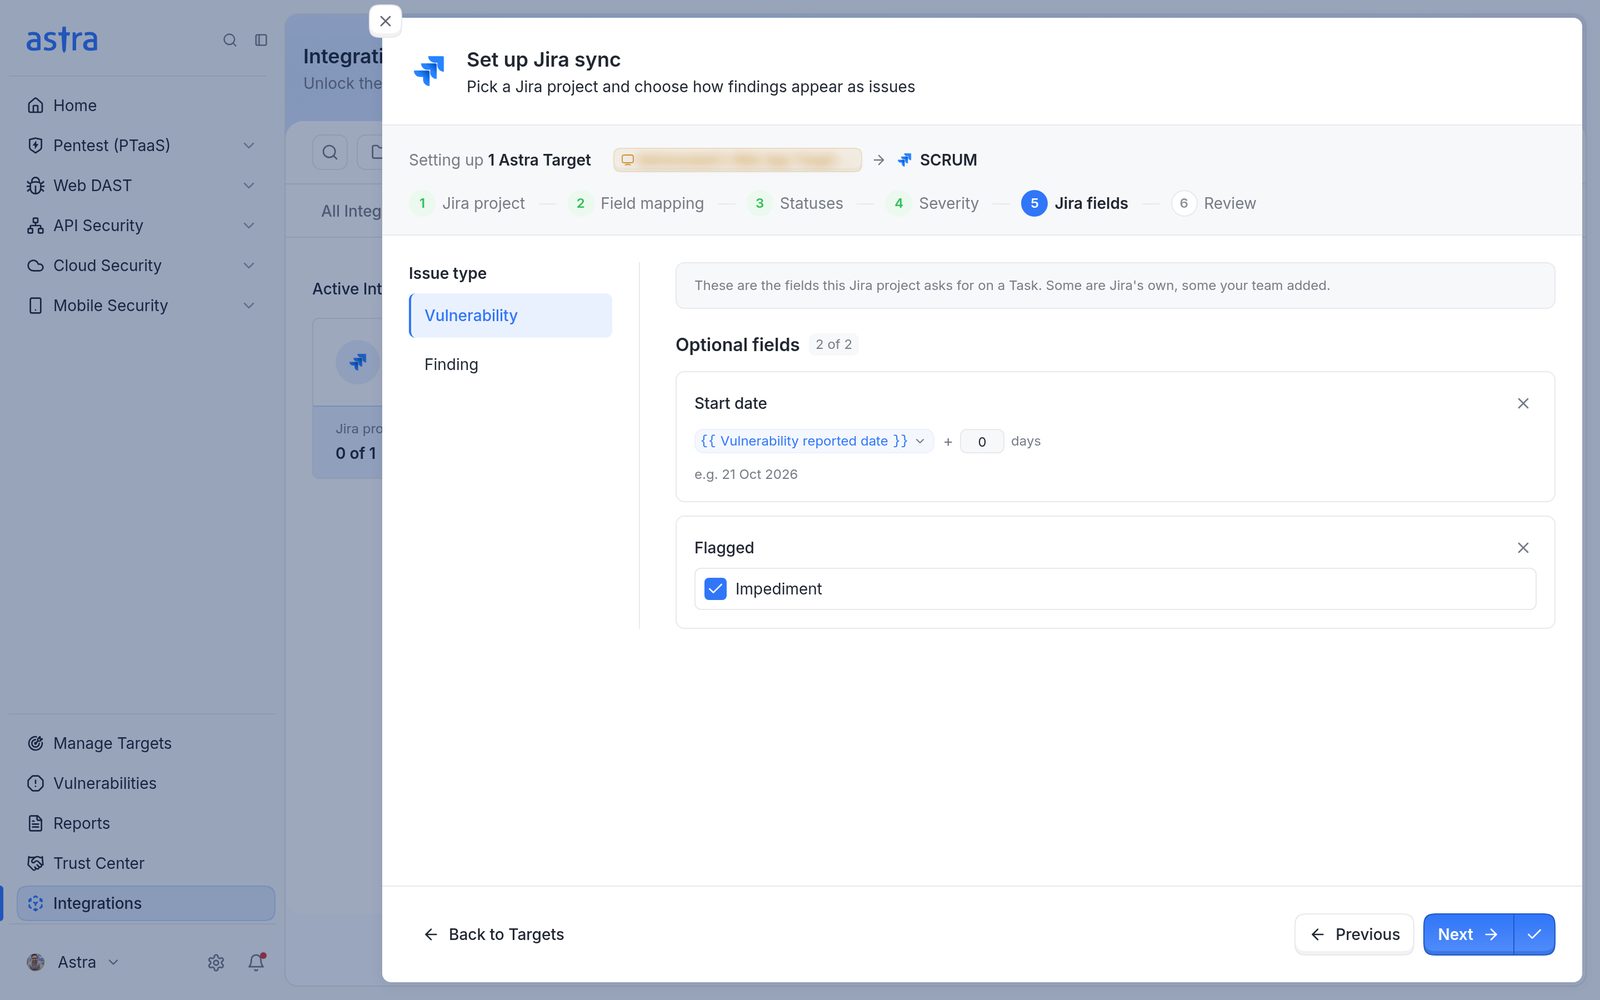Collapse the sidebar panel icon
This screenshot has width=1600, height=1000.
point(261,40)
